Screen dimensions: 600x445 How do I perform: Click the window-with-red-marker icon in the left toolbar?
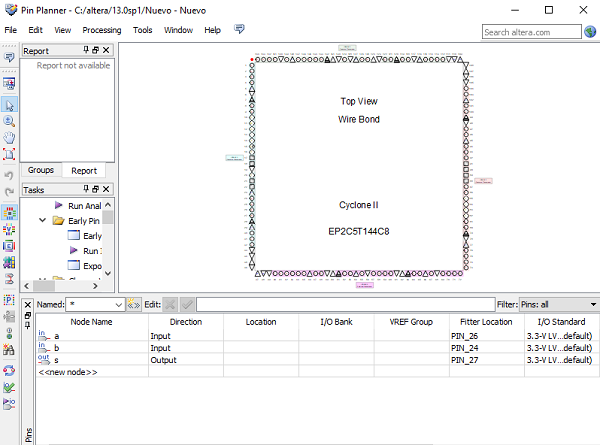point(9,83)
